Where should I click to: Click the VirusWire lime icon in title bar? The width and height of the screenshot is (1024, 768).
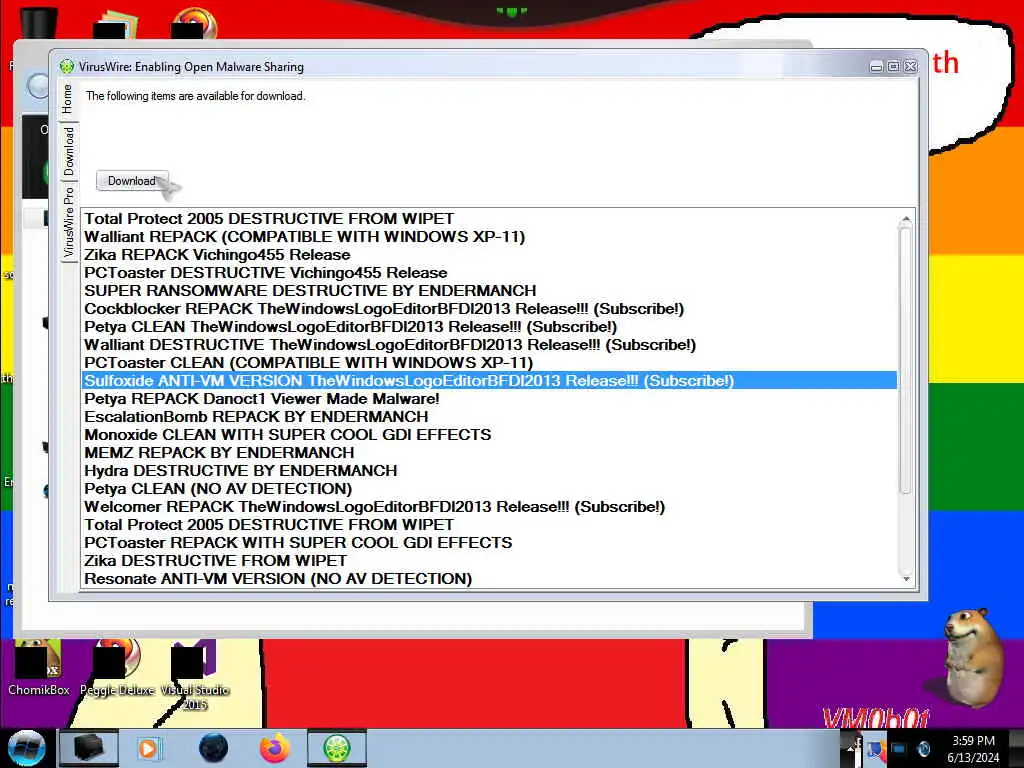(x=67, y=67)
